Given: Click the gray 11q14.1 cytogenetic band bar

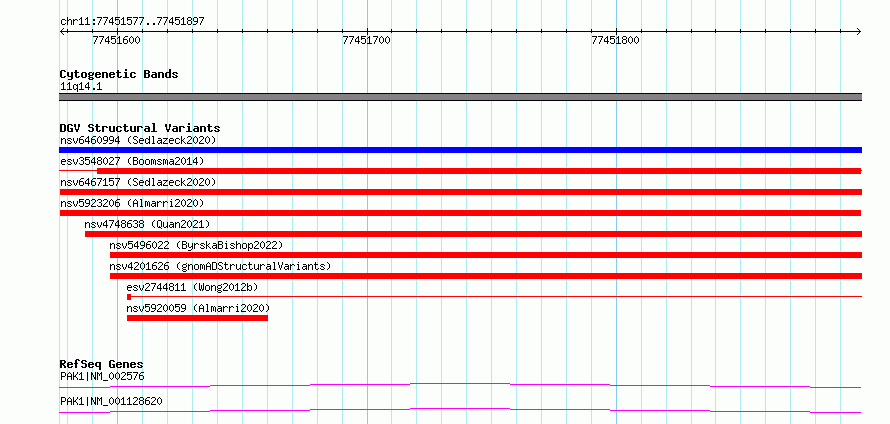Looking at the screenshot, I should tap(460, 97).
